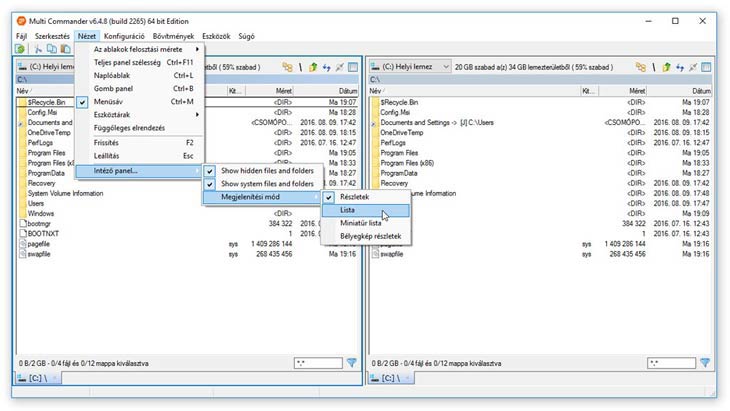Click panel layout icon in right panel
This screenshot has width=730, height=411.
click(706, 67)
